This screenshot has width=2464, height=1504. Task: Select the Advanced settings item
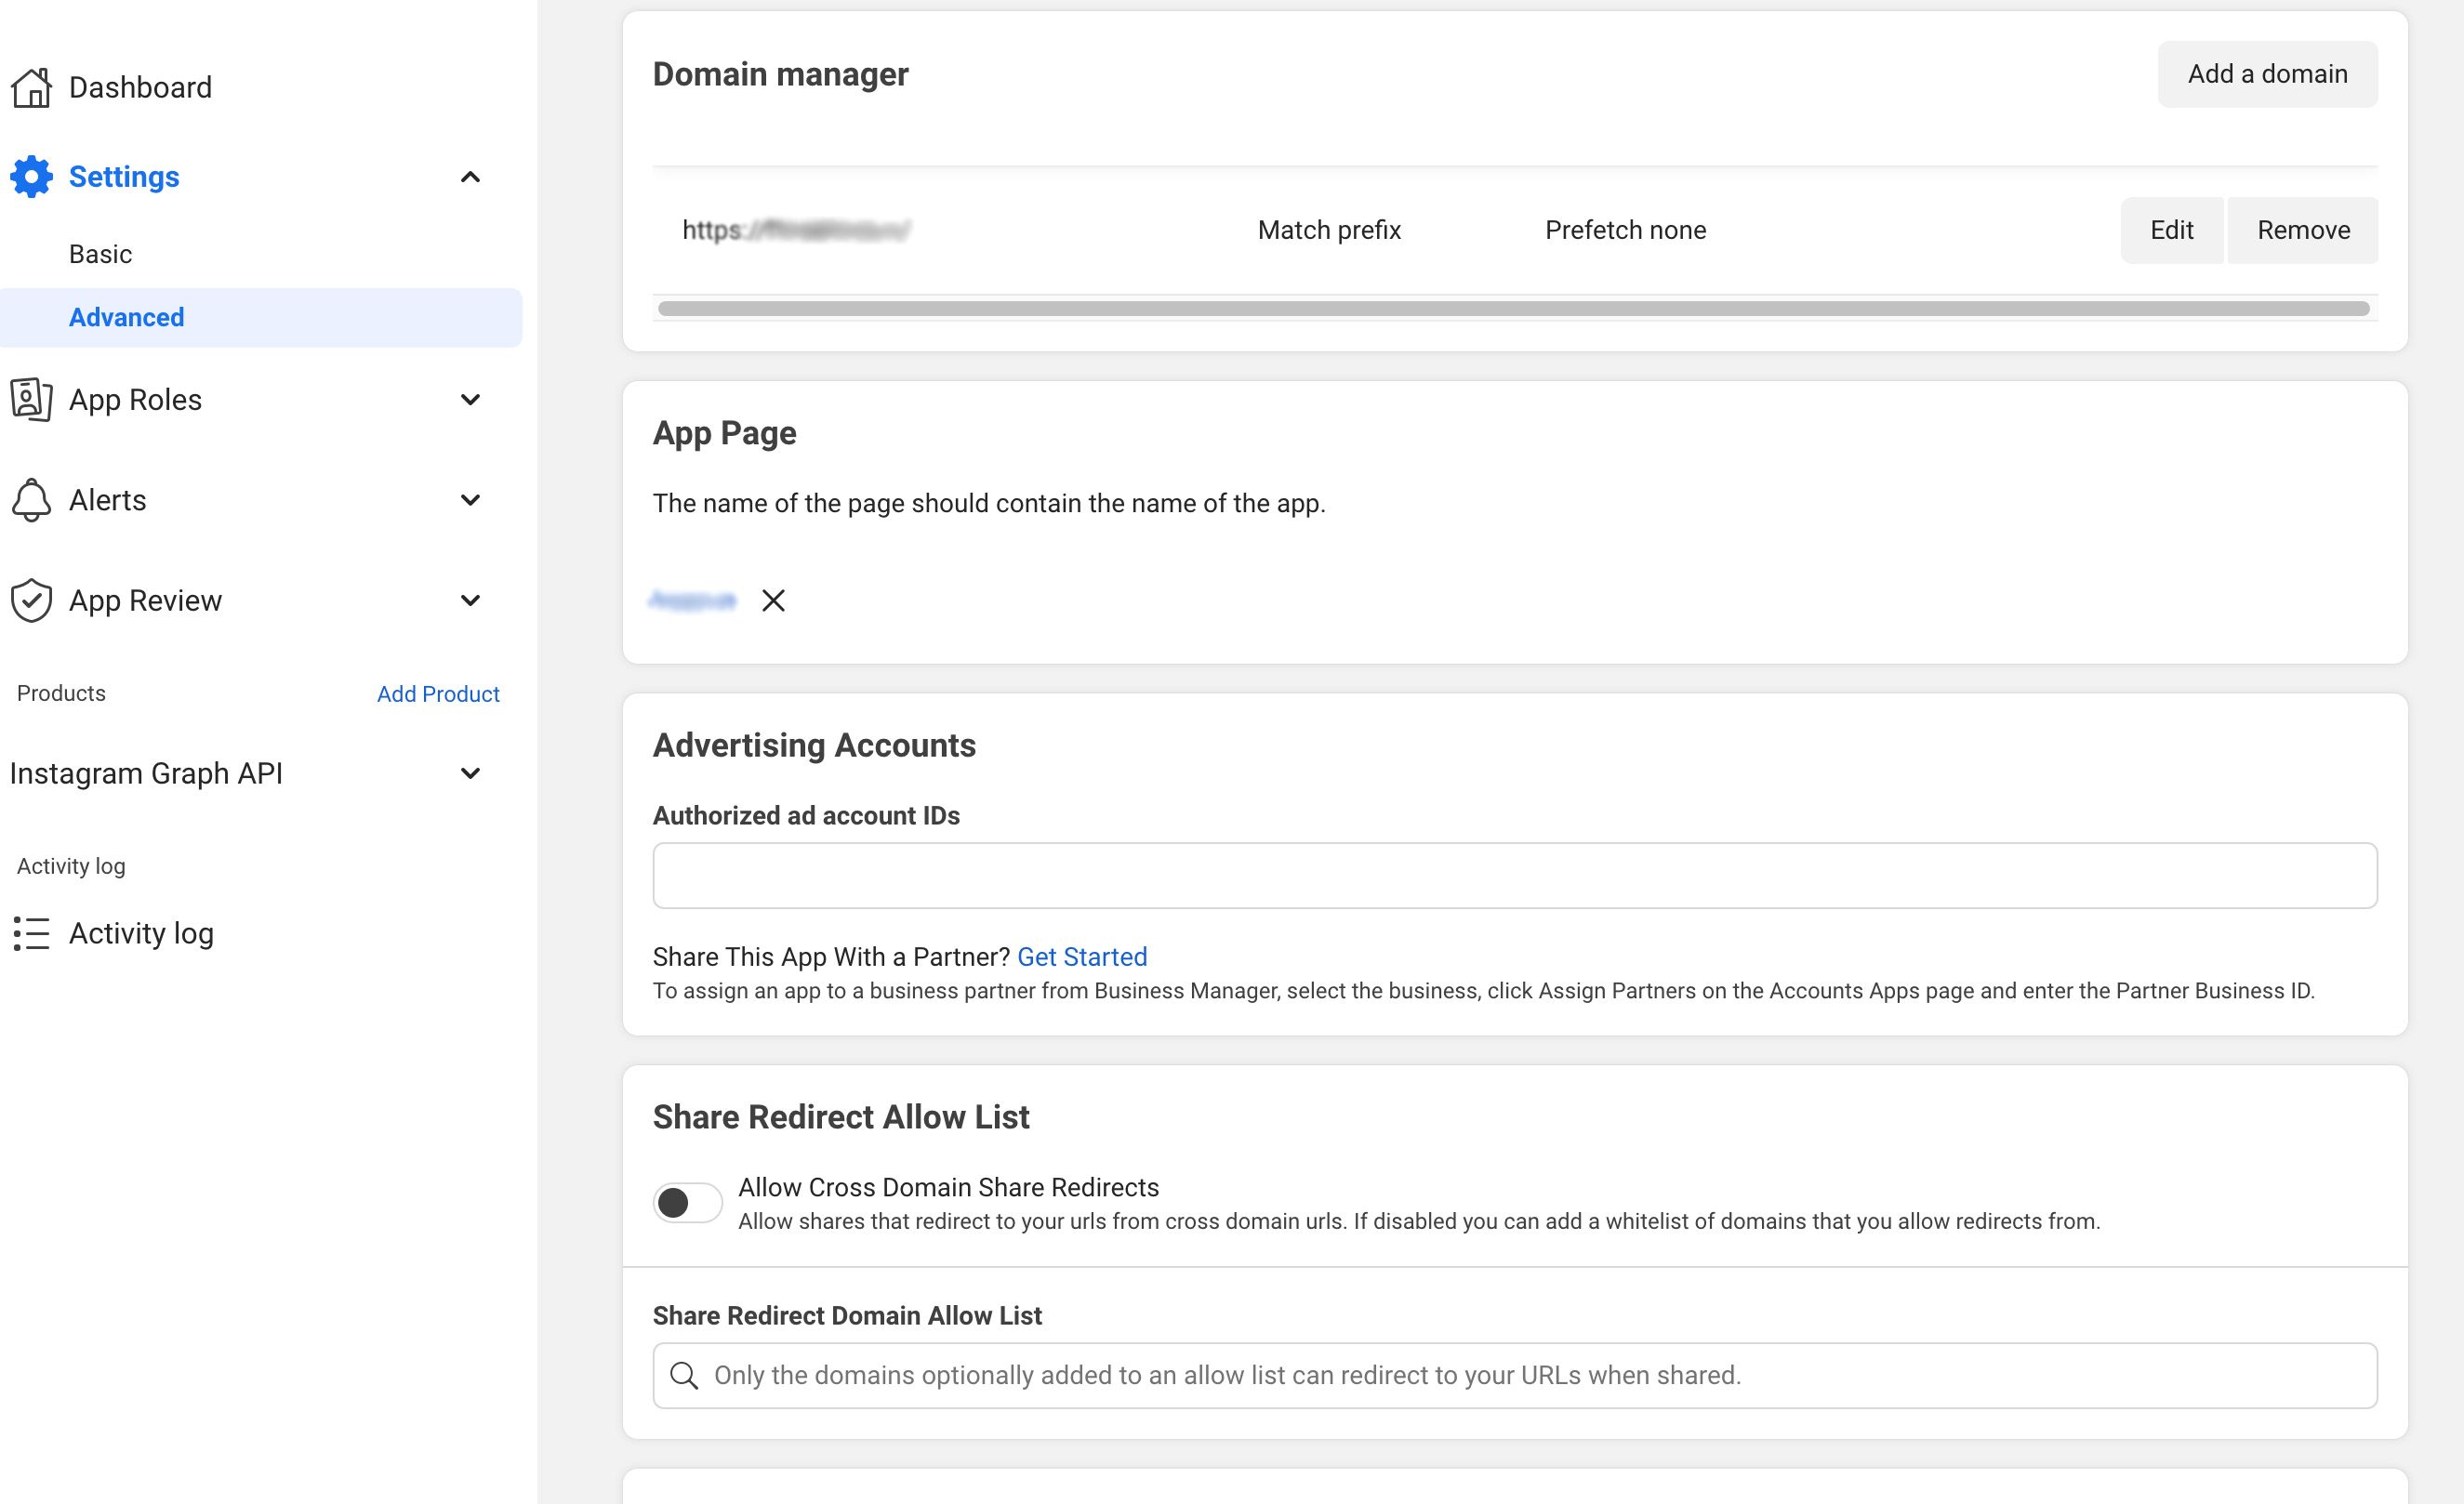pyautogui.click(x=260, y=318)
